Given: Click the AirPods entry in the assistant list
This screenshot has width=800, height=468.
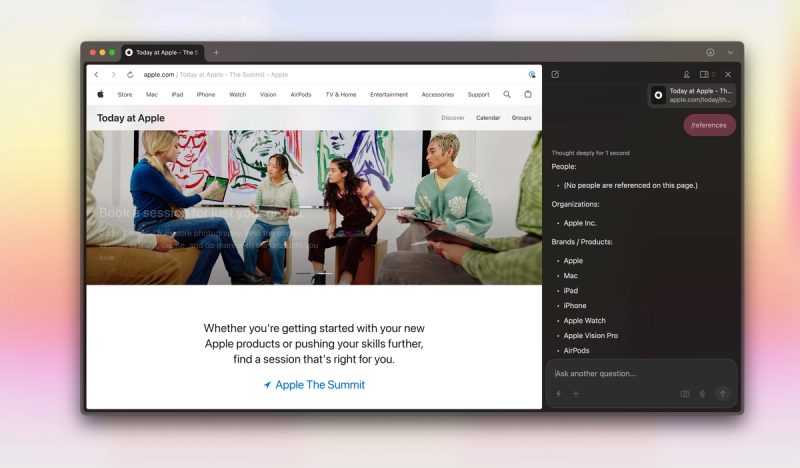Looking at the screenshot, I should tap(577, 351).
